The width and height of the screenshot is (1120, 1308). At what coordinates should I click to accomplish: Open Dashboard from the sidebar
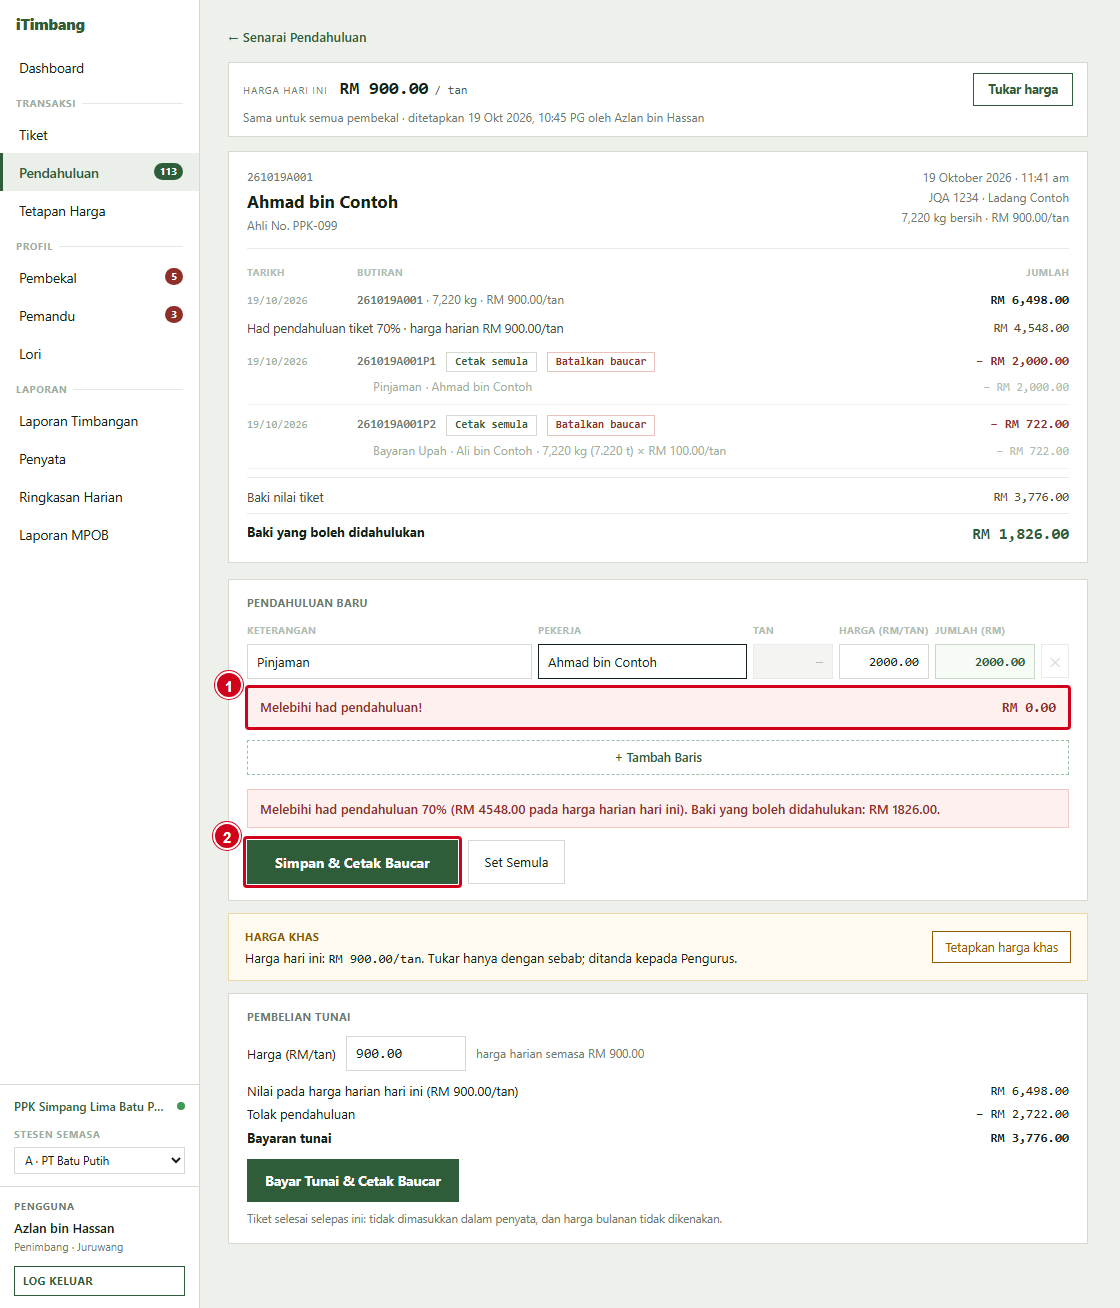pyautogui.click(x=51, y=68)
